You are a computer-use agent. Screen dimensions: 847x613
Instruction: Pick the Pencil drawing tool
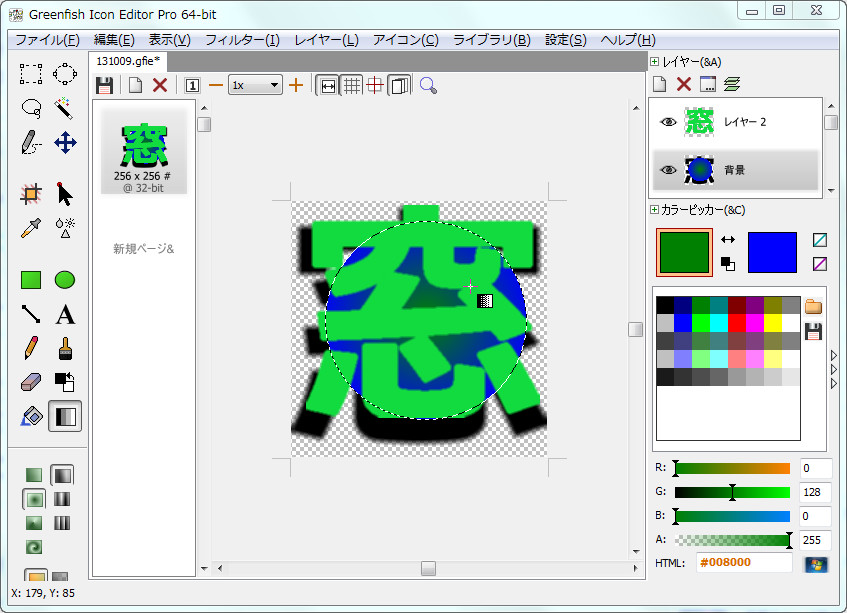[x=31, y=348]
